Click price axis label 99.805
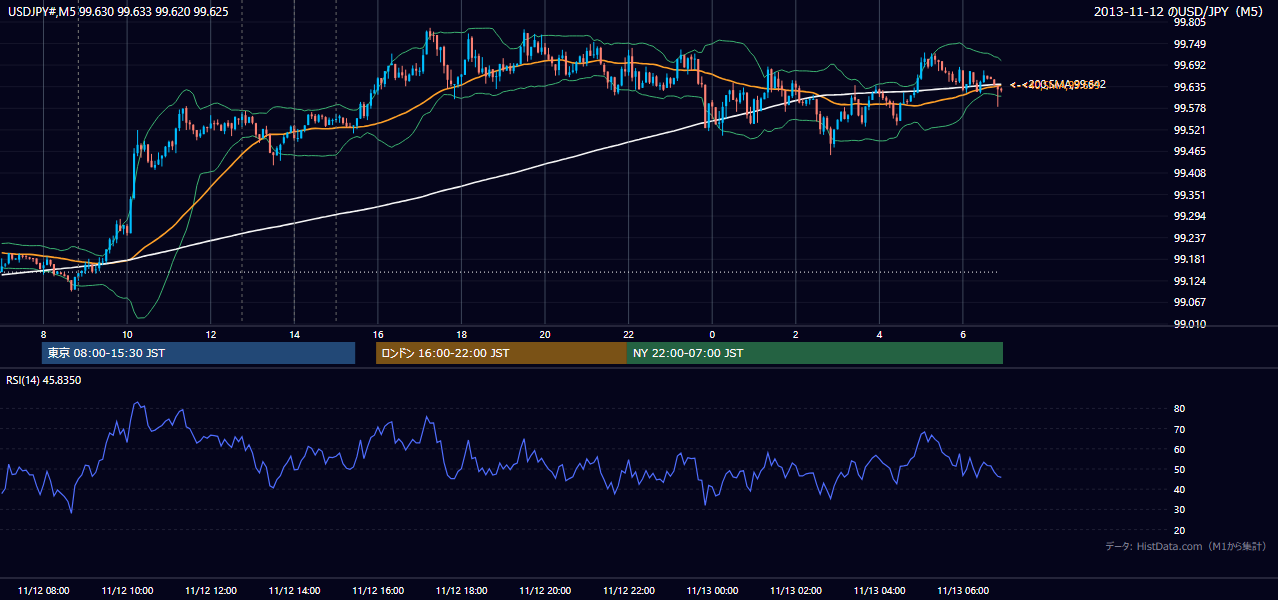 click(1190, 22)
